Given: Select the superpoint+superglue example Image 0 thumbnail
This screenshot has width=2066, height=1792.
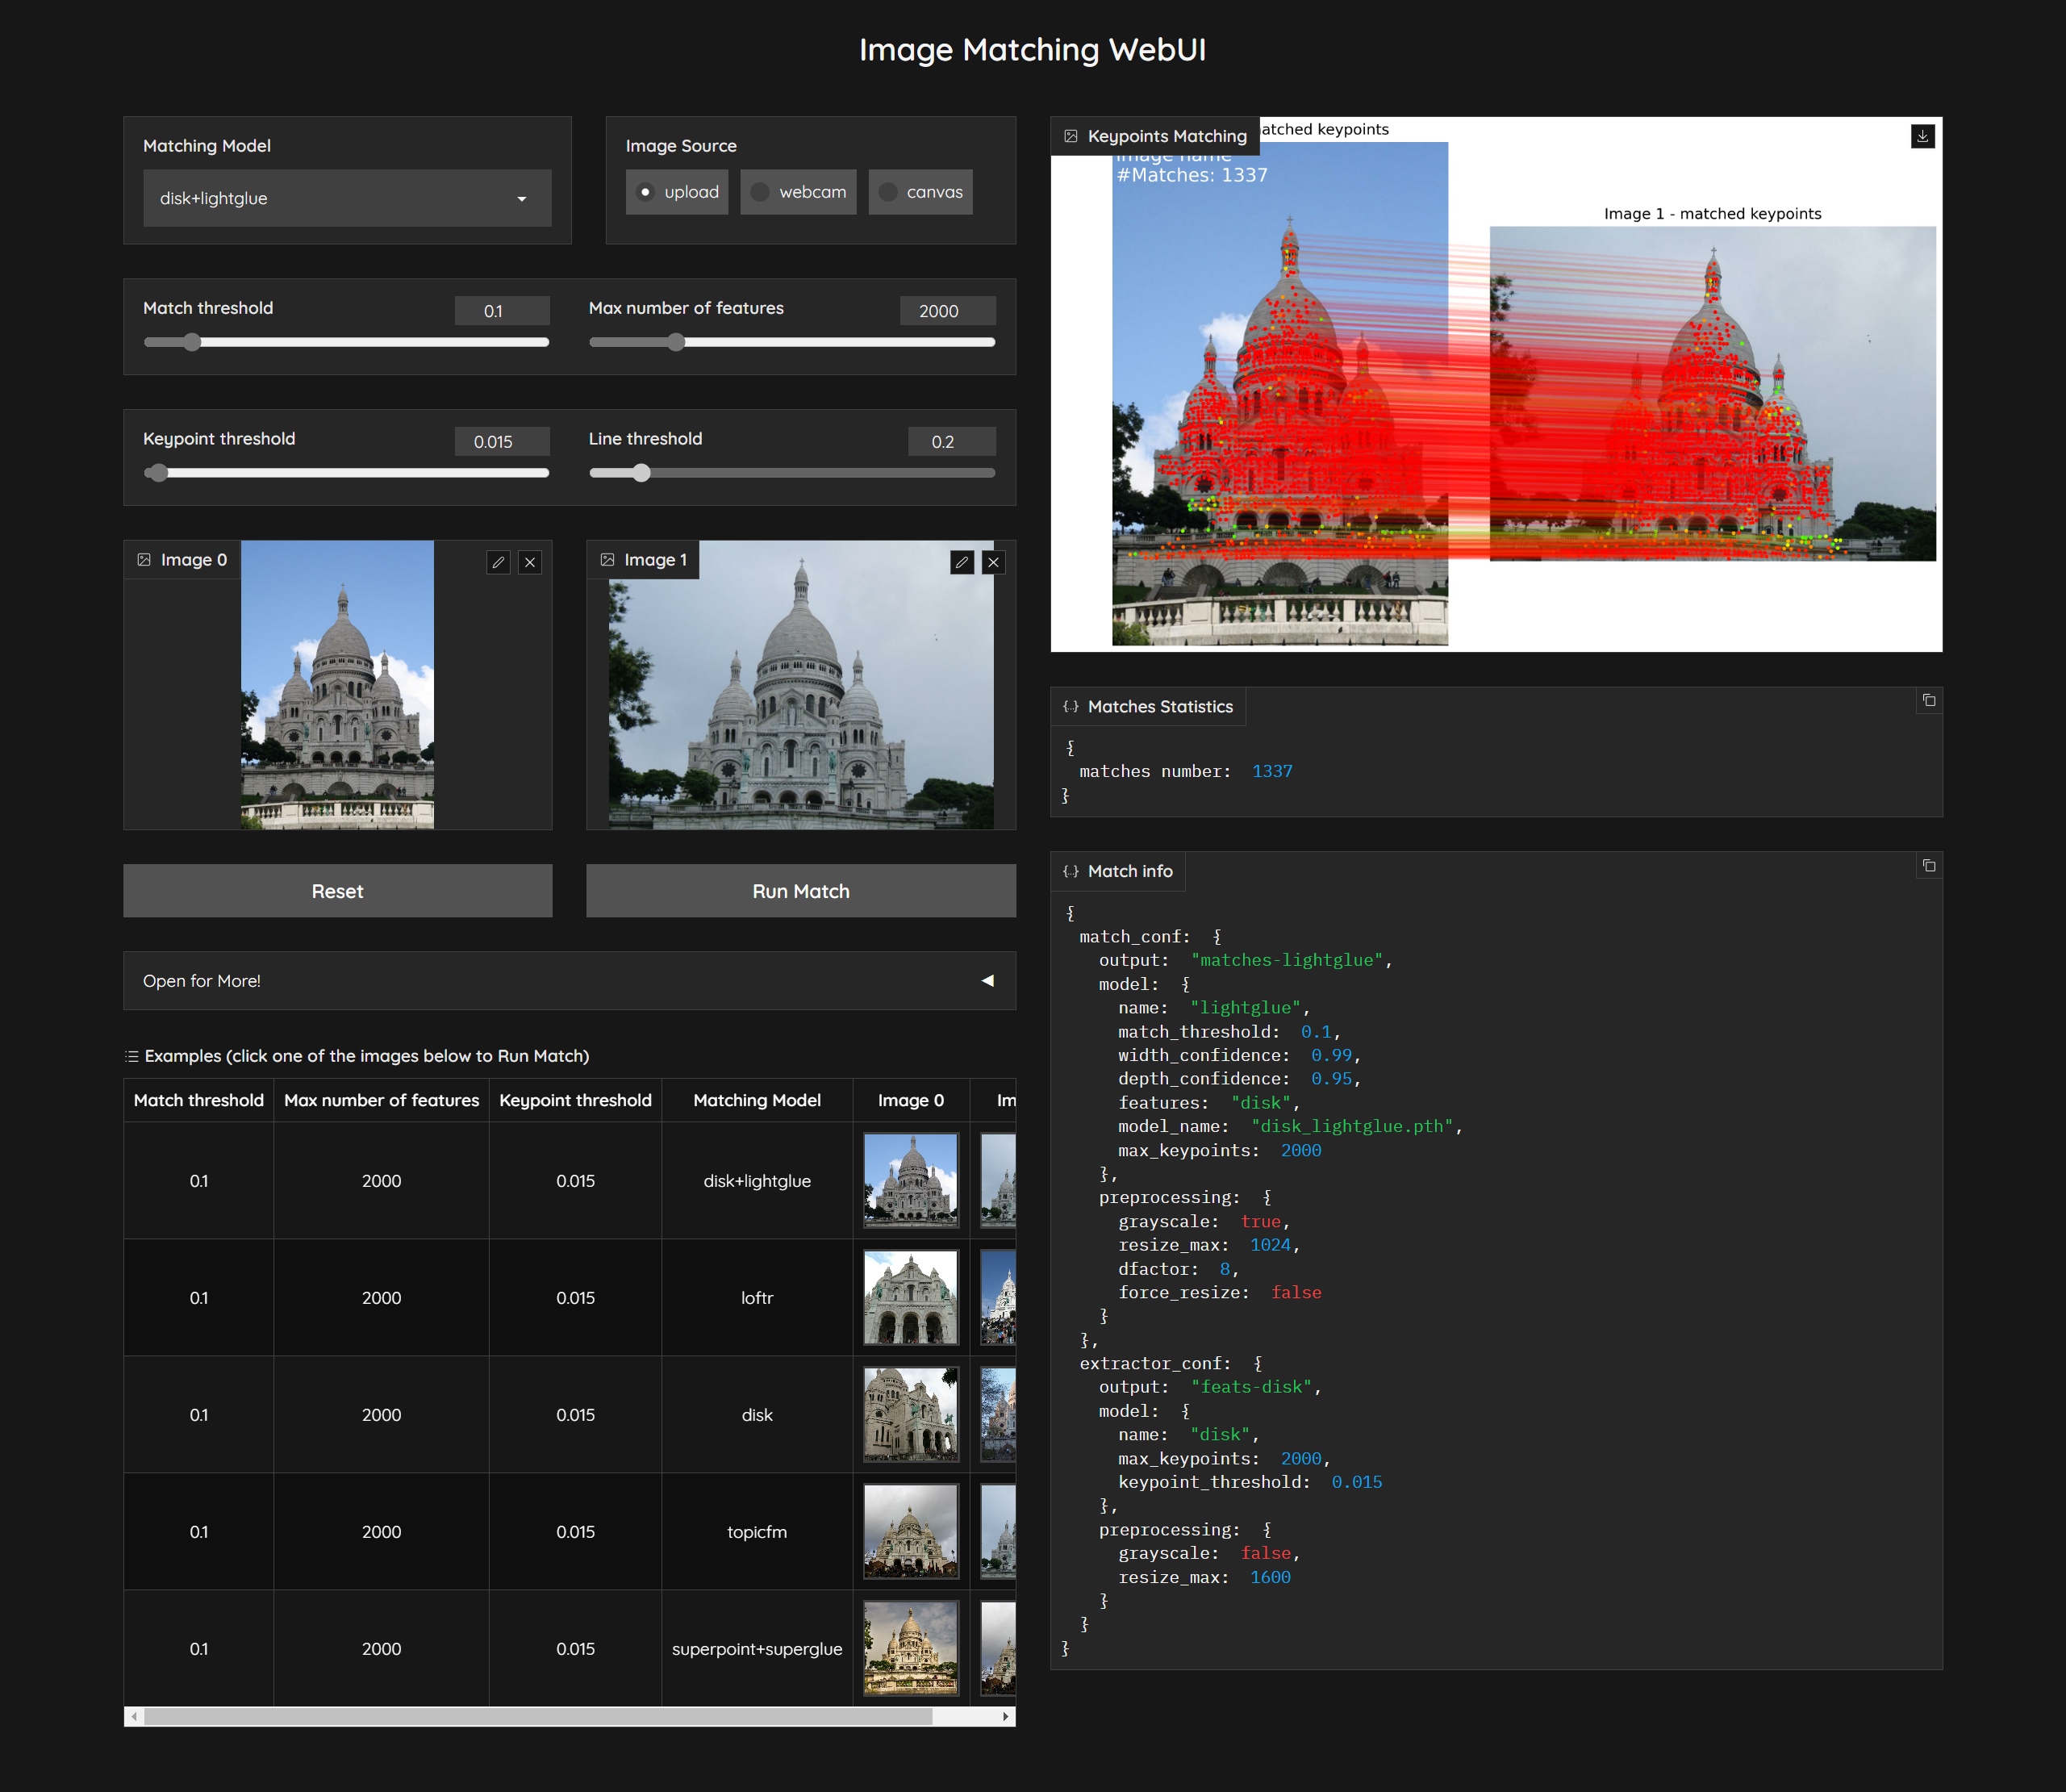Looking at the screenshot, I should [911, 1648].
